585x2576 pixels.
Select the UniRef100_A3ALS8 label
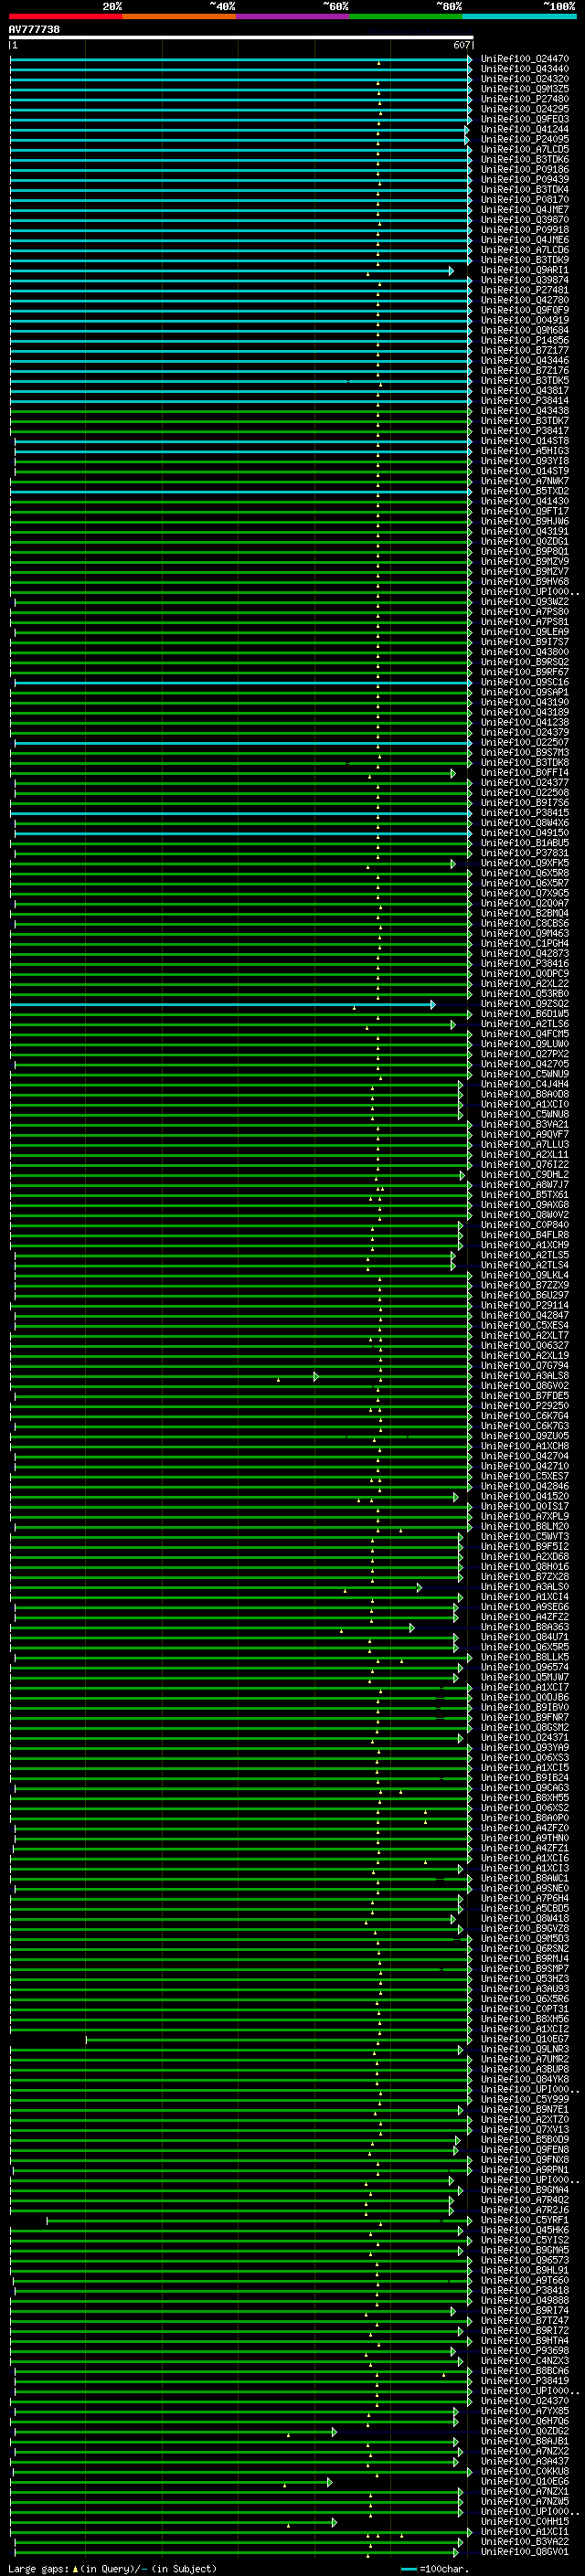525,1377
